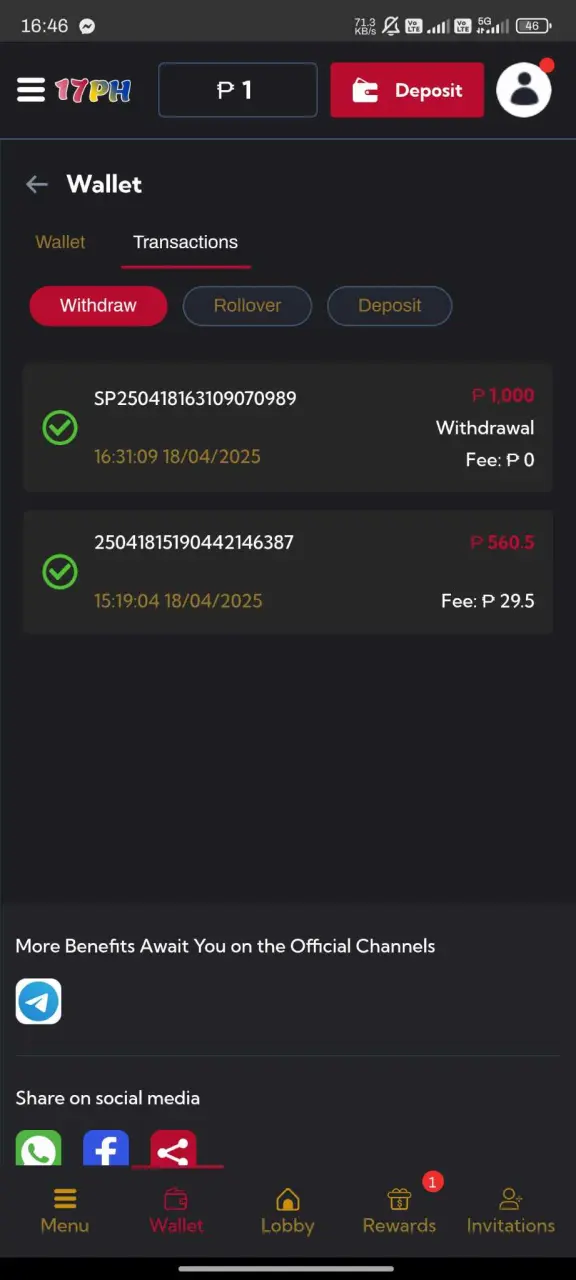Screen dimensions: 576x1280
Task: Tap the red share icon
Action: coord(173,1148)
